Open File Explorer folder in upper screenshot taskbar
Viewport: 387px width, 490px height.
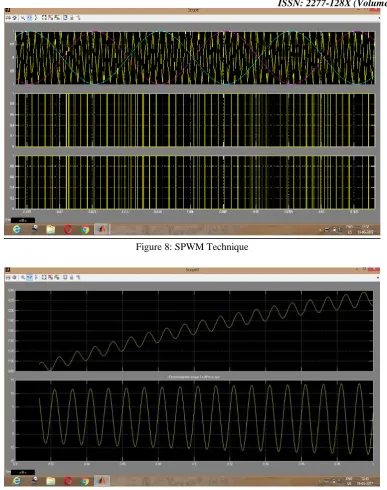pyautogui.click(x=51, y=229)
